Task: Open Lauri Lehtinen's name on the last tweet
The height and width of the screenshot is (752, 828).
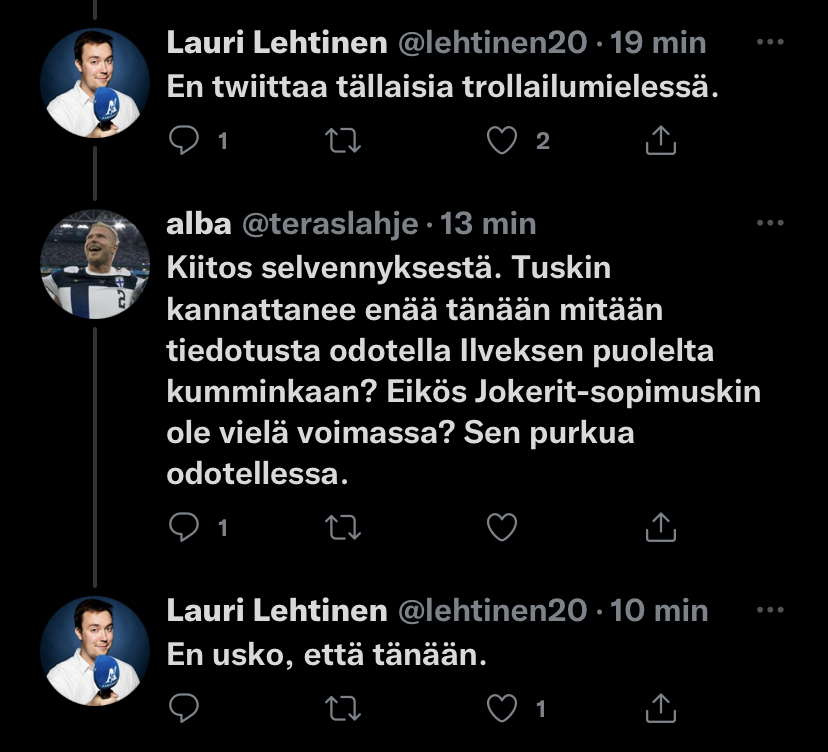Action: pyautogui.click(x=276, y=610)
